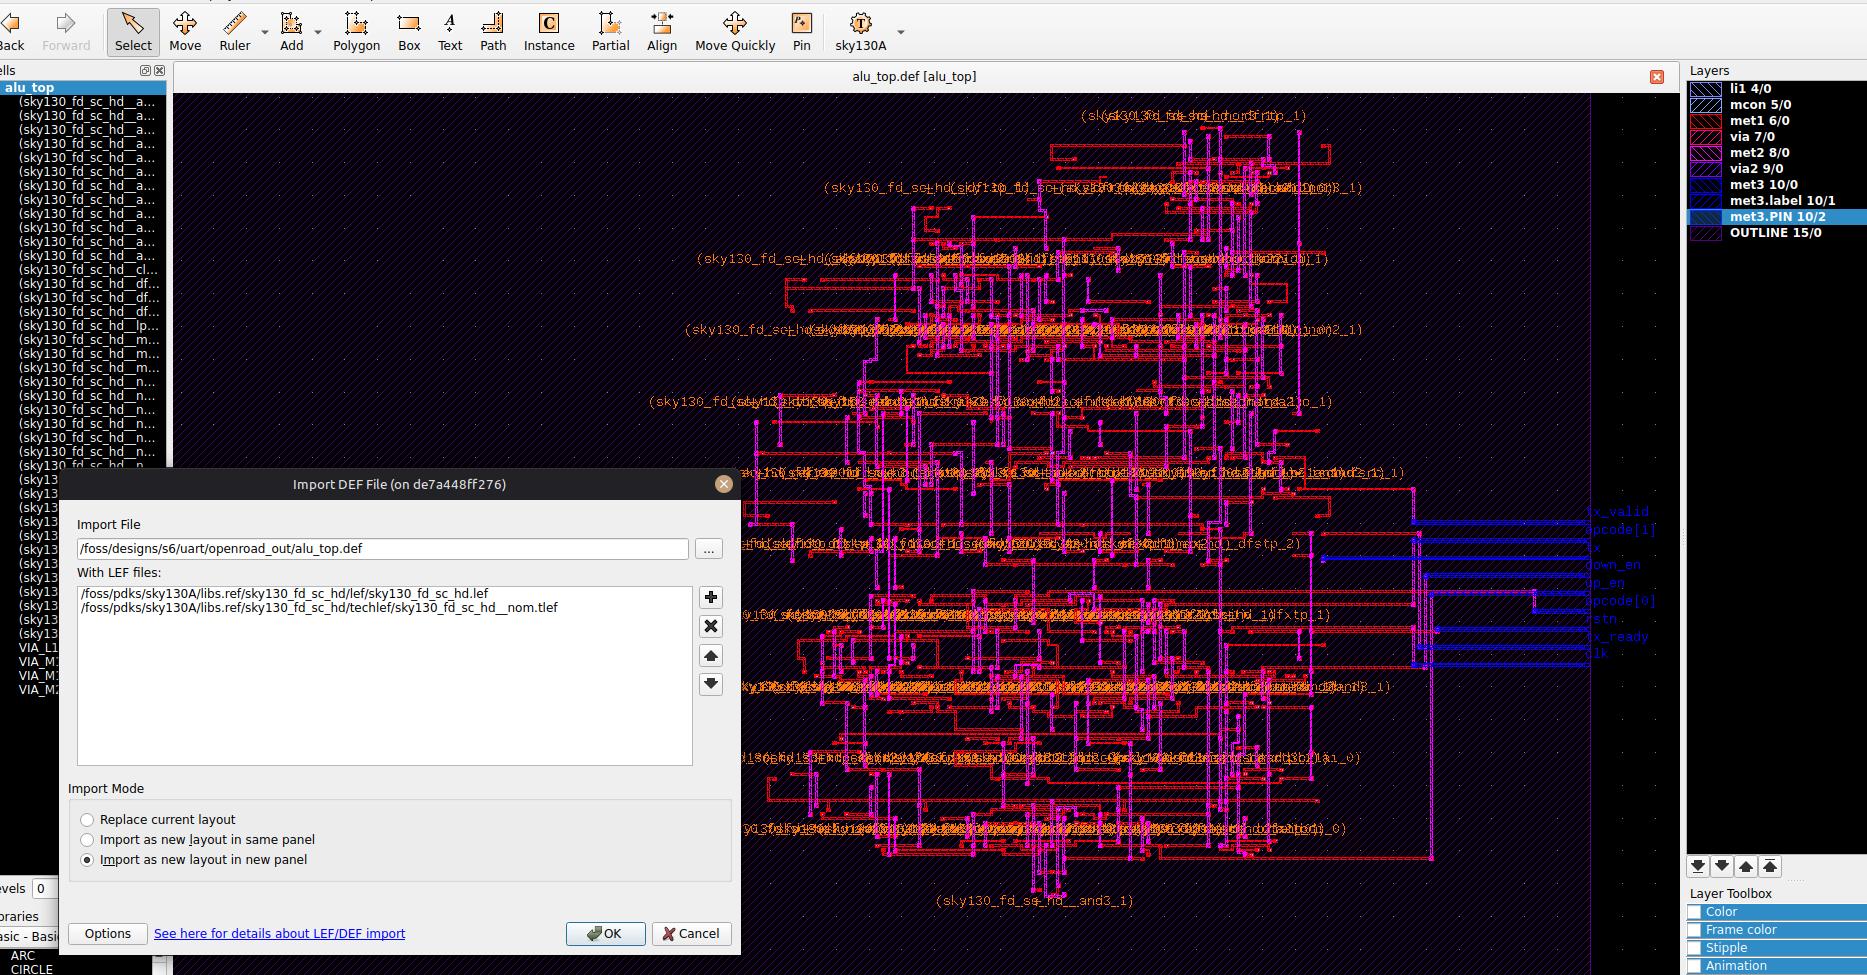Viewport: 1867px width, 975px height.
Task: Switch to the alu_top.def layout tab
Action: [913, 76]
